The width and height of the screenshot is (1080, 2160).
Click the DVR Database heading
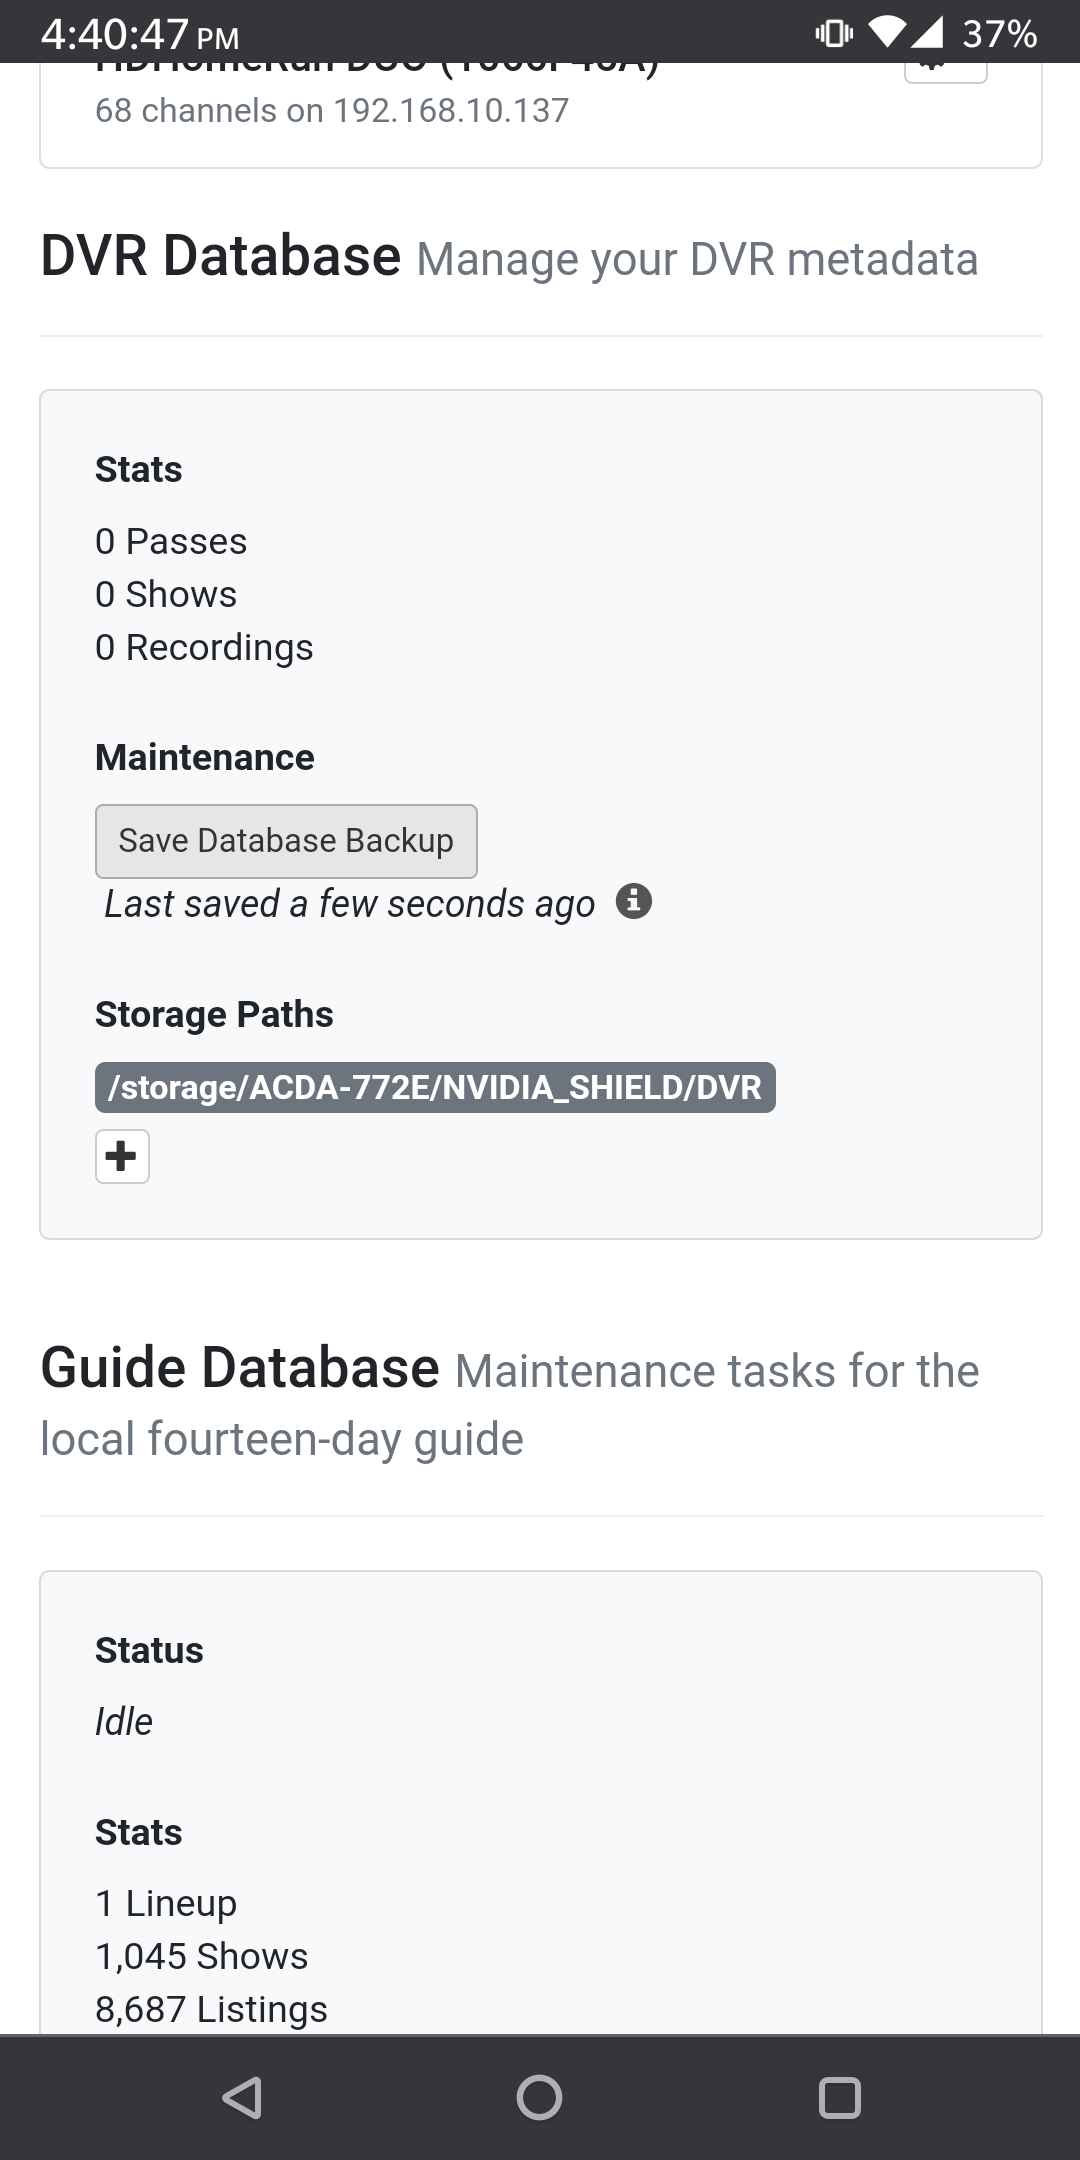click(221, 256)
